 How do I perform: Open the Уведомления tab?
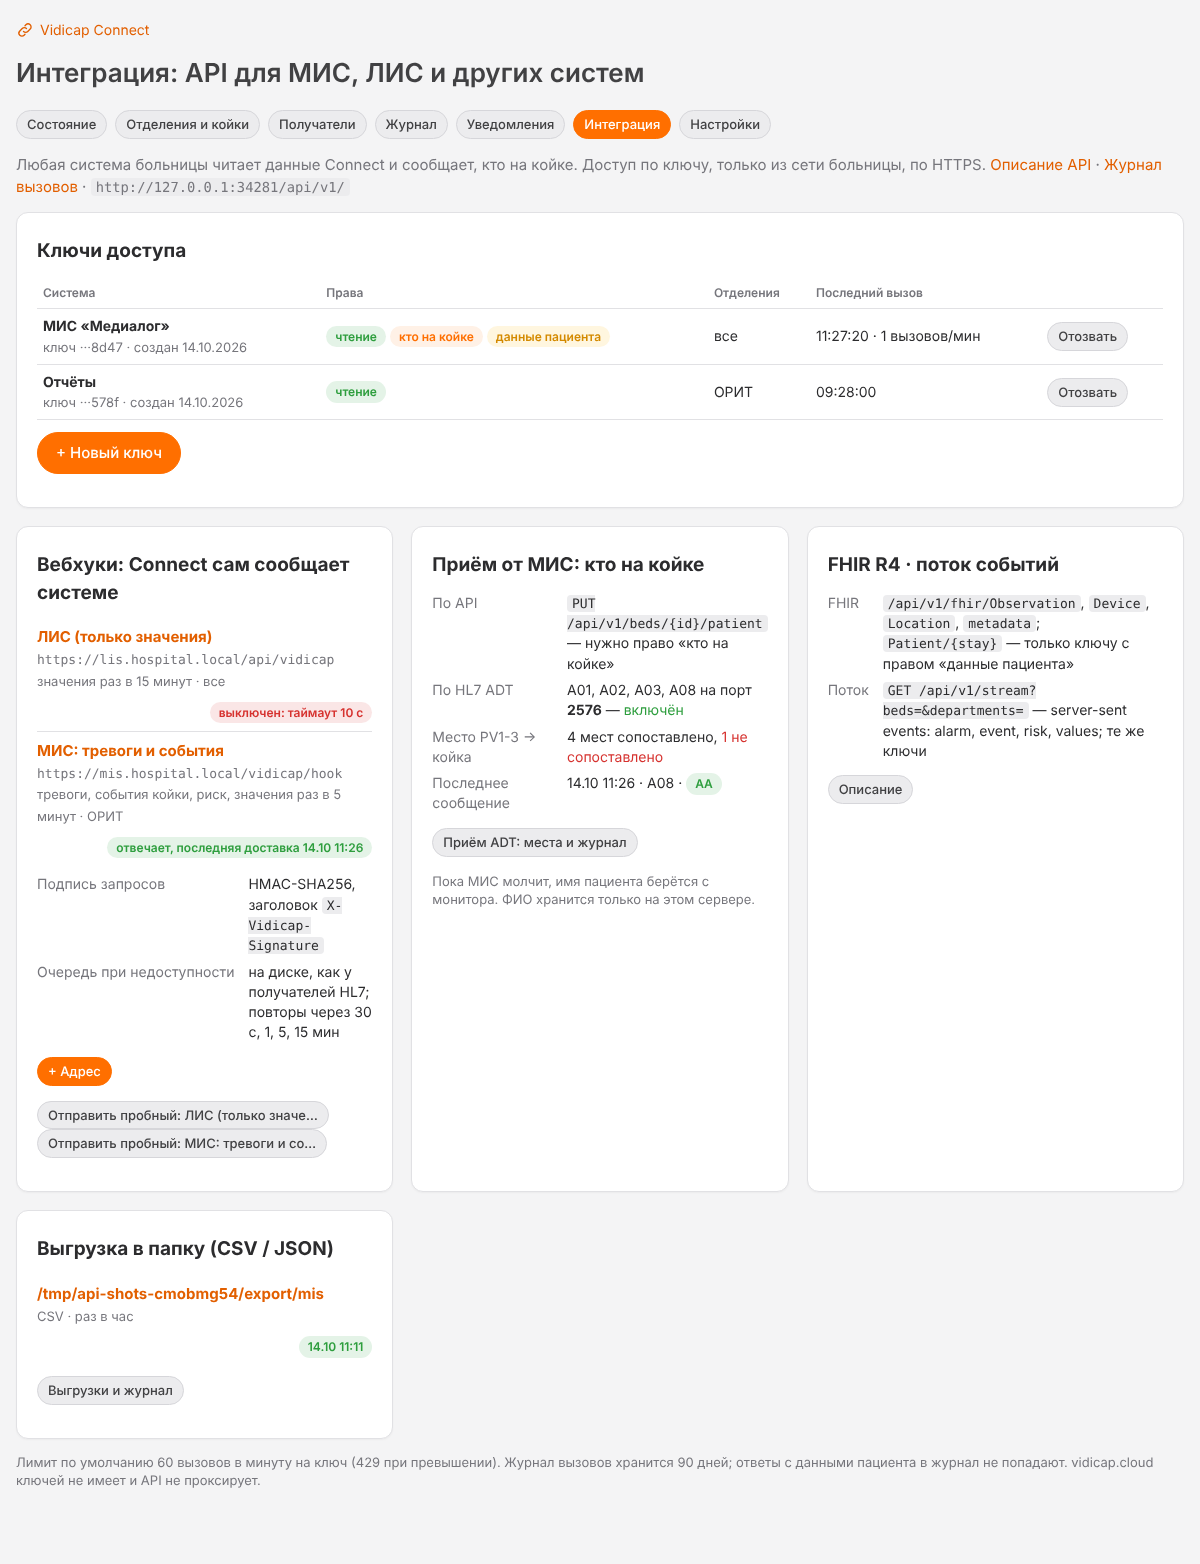510,124
